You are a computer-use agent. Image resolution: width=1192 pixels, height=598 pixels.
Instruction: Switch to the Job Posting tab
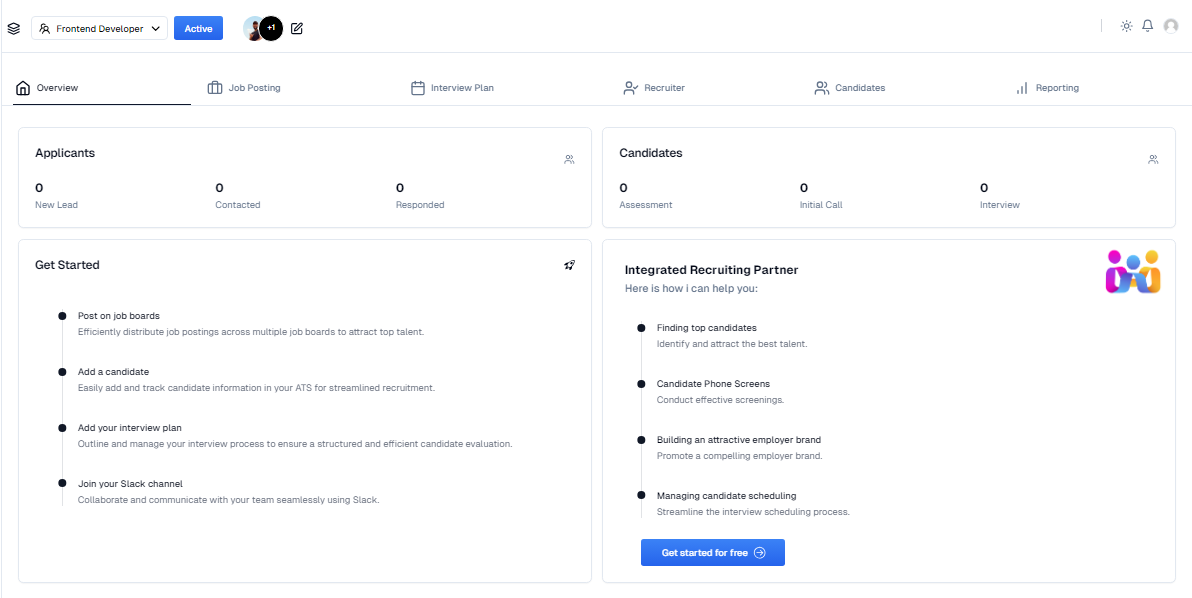[x=244, y=88]
